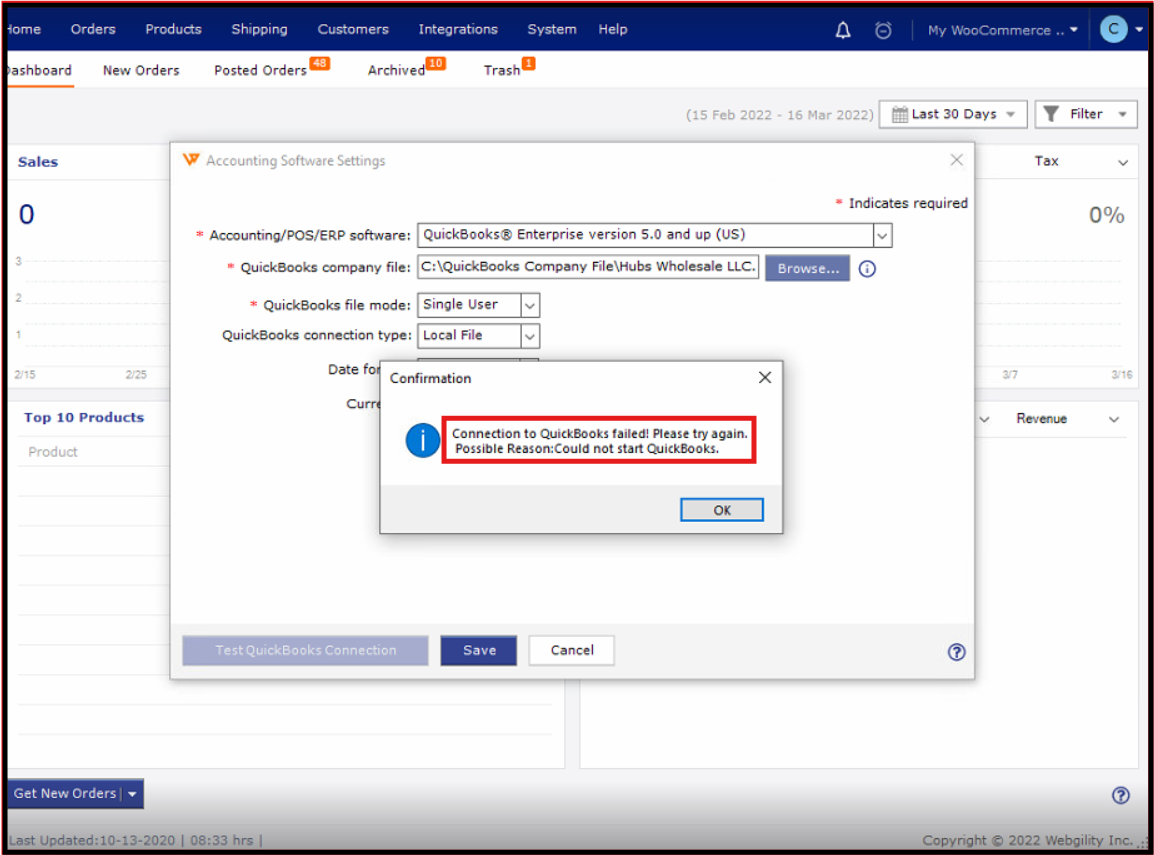Click OK in the Confirmation dialog

[x=721, y=511]
